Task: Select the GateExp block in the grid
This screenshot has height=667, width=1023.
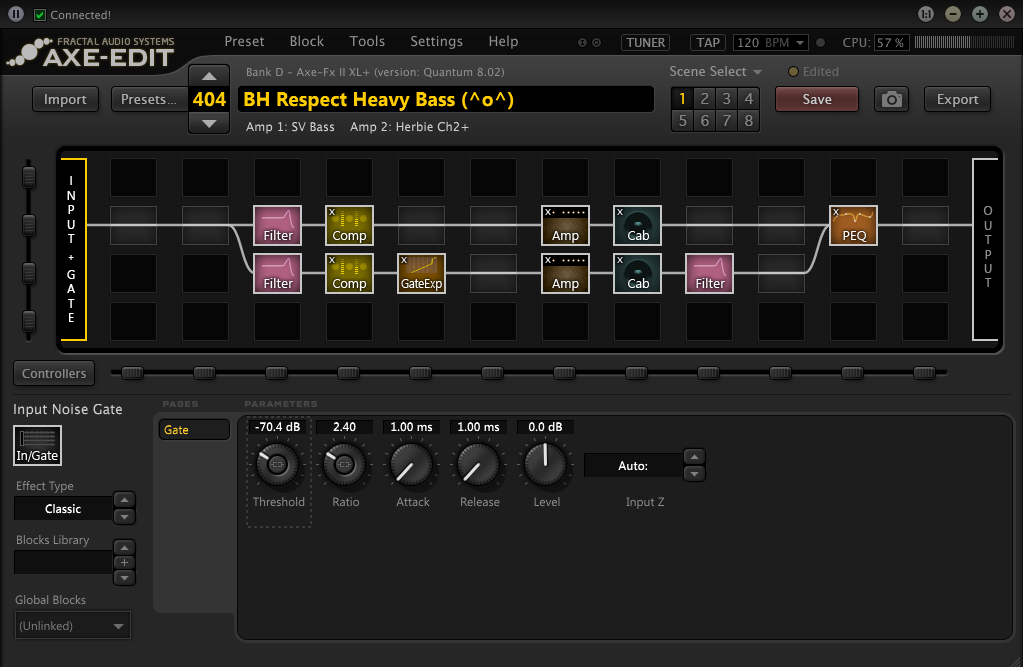Action: (421, 273)
